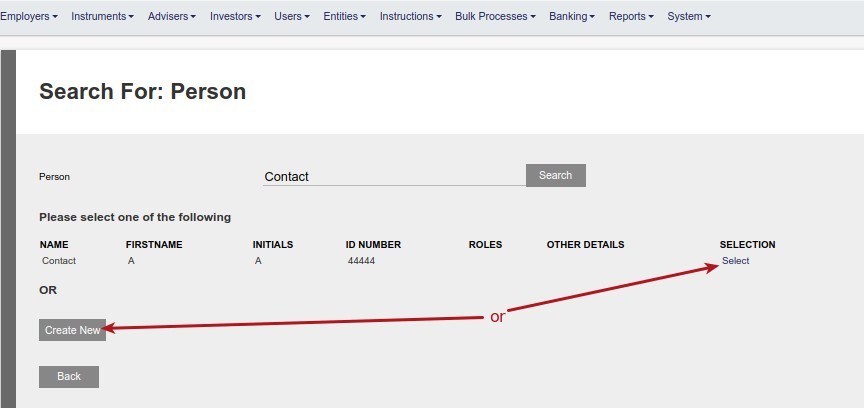Click the Create New button

click(x=72, y=330)
